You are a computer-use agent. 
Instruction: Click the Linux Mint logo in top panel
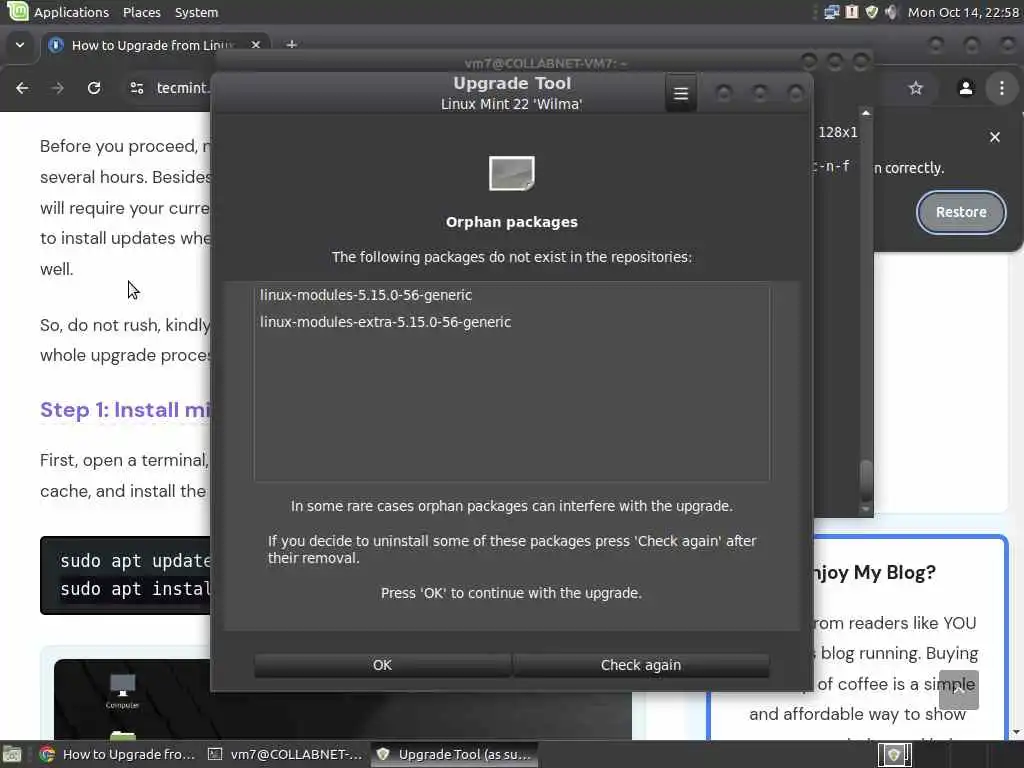[x=18, y=11]
